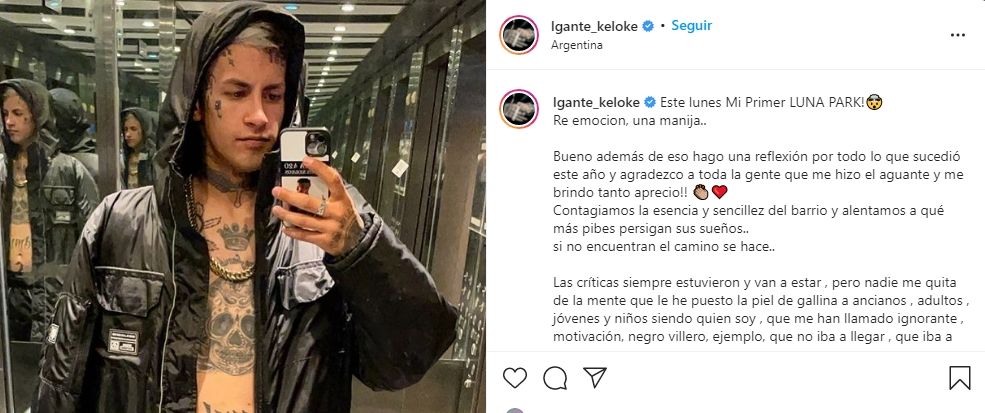
Task: Save the post with the bookmark icon
Action: 959,377
